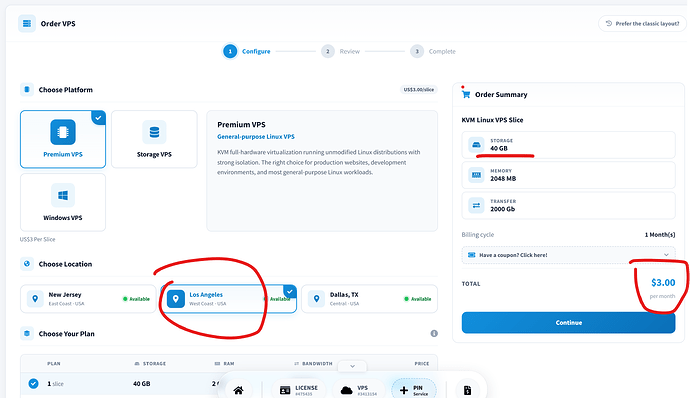The height and width of the screenshot is (398, 690).
Task: Open the plan info circle icon
Action: (434, 333)
